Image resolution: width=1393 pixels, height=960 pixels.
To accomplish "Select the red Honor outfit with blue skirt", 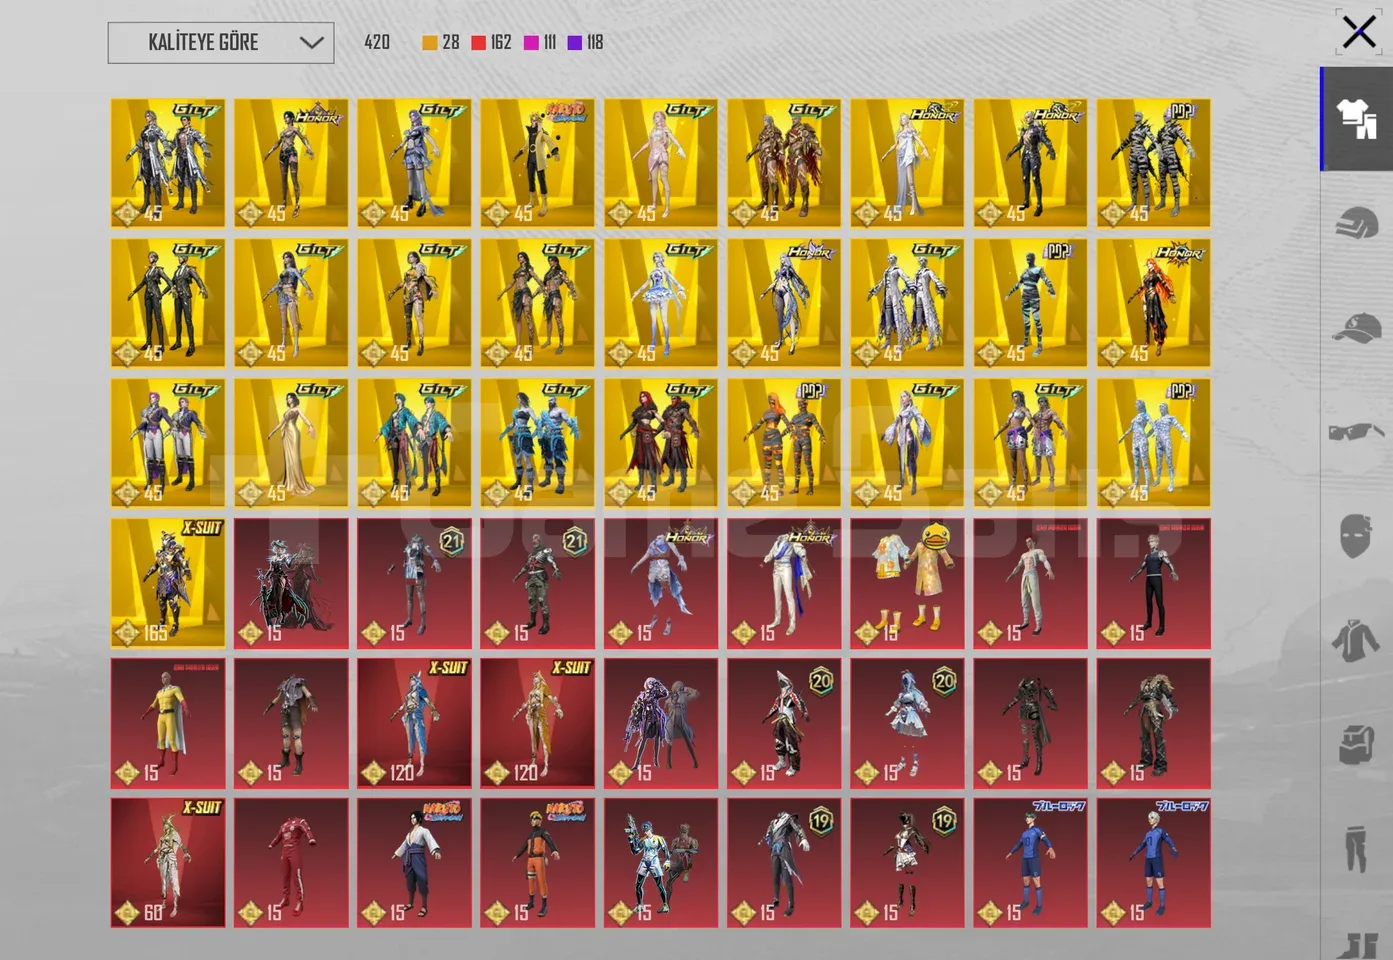I will pos(660,583).
